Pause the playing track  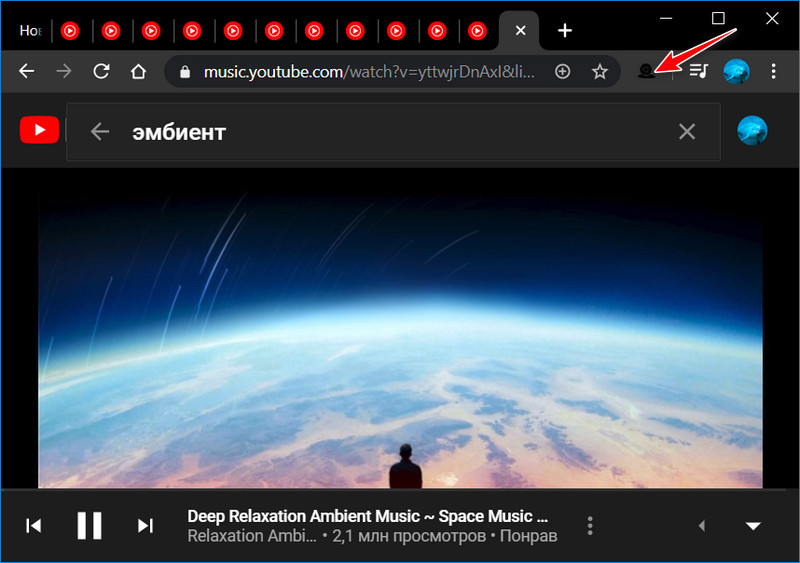tap(89, 525)
